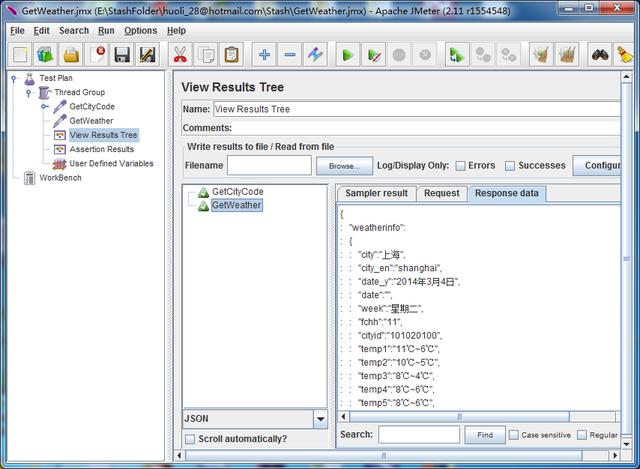Image resolution: width=640 pixels, height=469 pixels.
Task: Click the Save As icon
Action: 147,54
